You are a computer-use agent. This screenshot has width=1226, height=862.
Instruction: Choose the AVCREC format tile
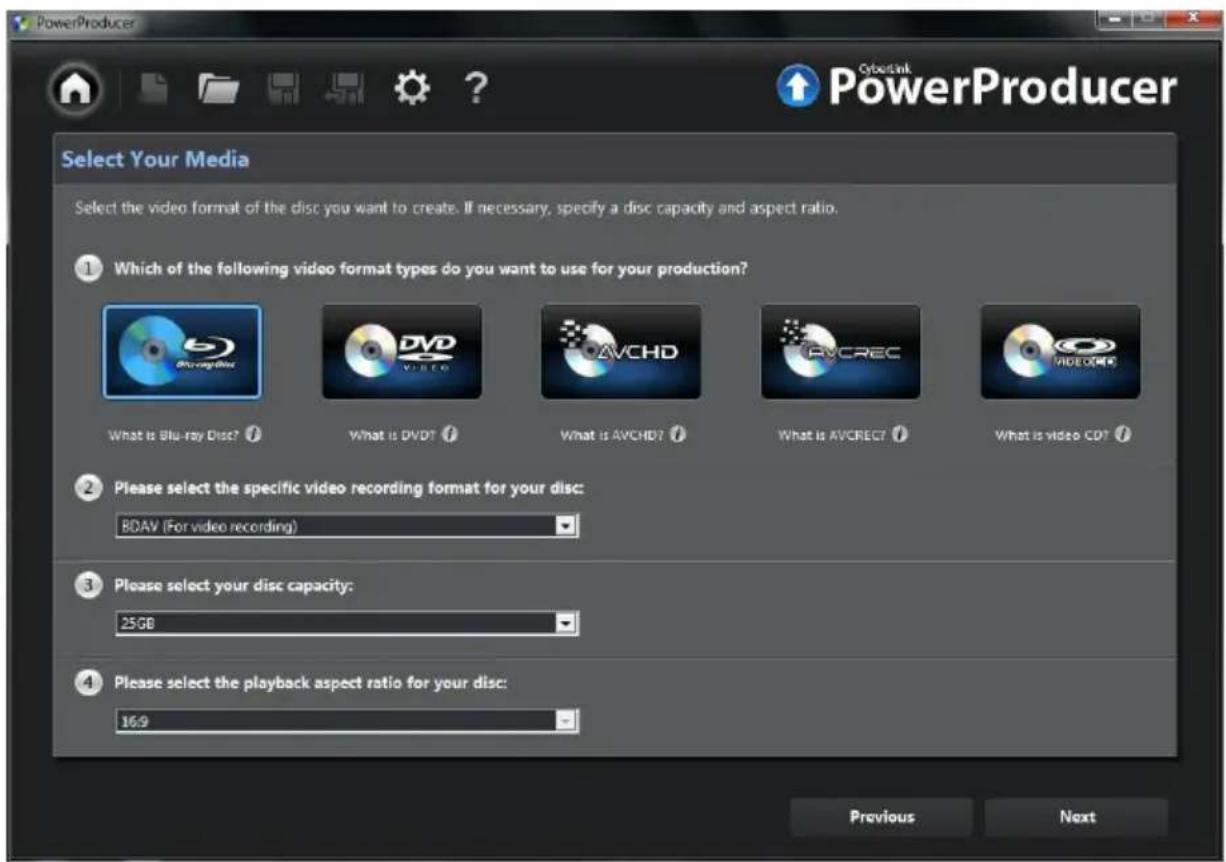click(841, 352)
